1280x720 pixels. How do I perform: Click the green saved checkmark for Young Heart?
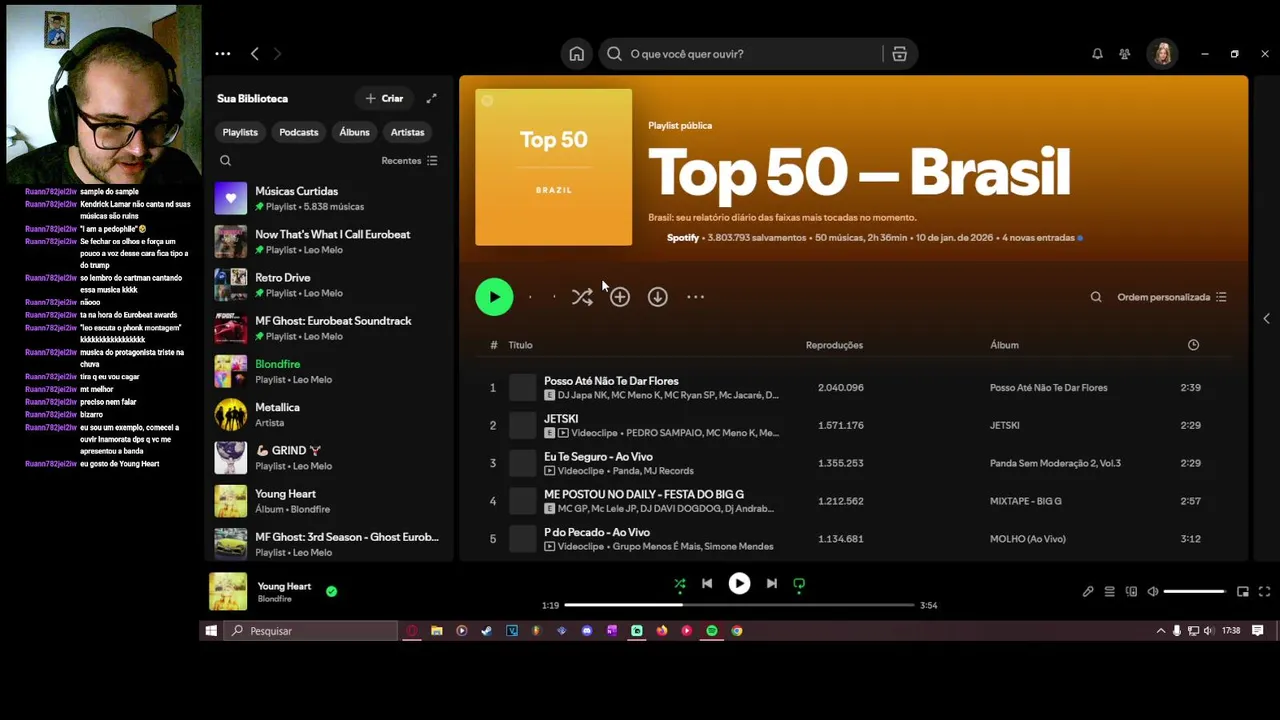click(x=331, y=591)
